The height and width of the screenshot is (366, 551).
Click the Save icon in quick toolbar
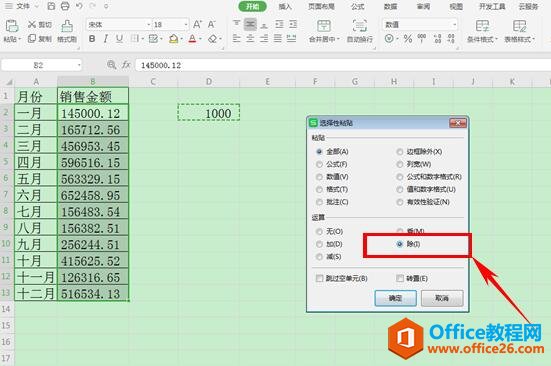[x=51, y=6]
